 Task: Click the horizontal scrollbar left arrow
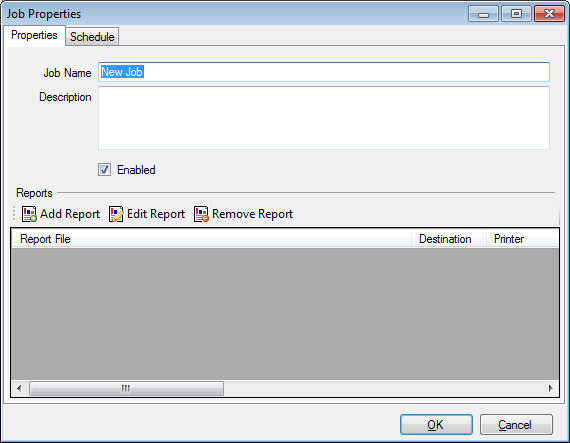pyautogui.click(x=19, y=388)
